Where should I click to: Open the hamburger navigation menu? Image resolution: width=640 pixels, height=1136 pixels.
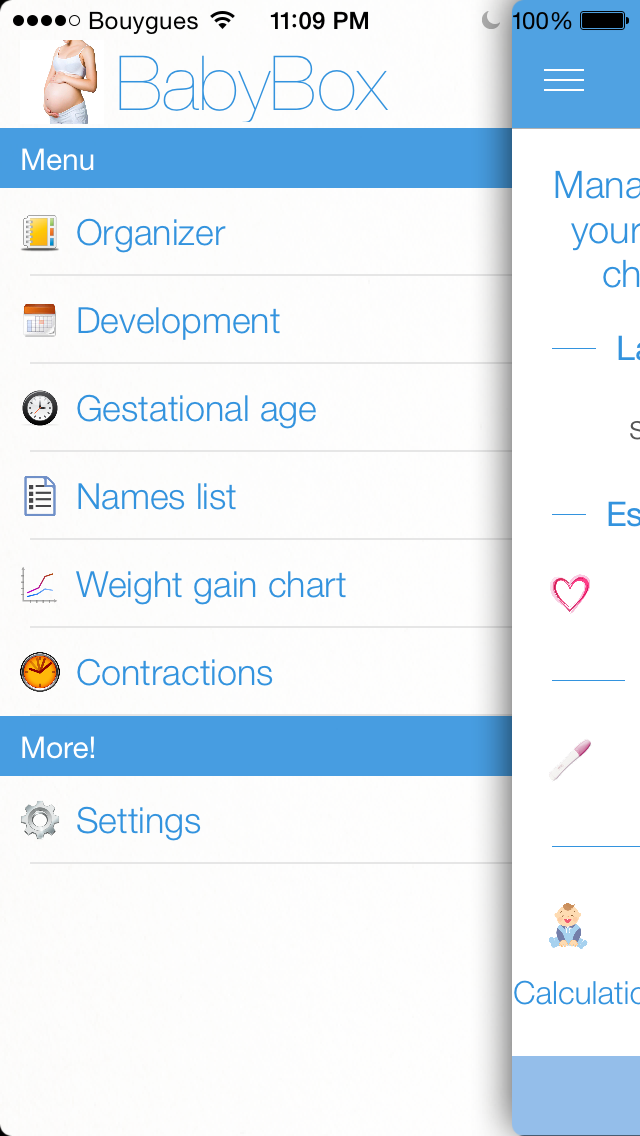coord(563,80)
